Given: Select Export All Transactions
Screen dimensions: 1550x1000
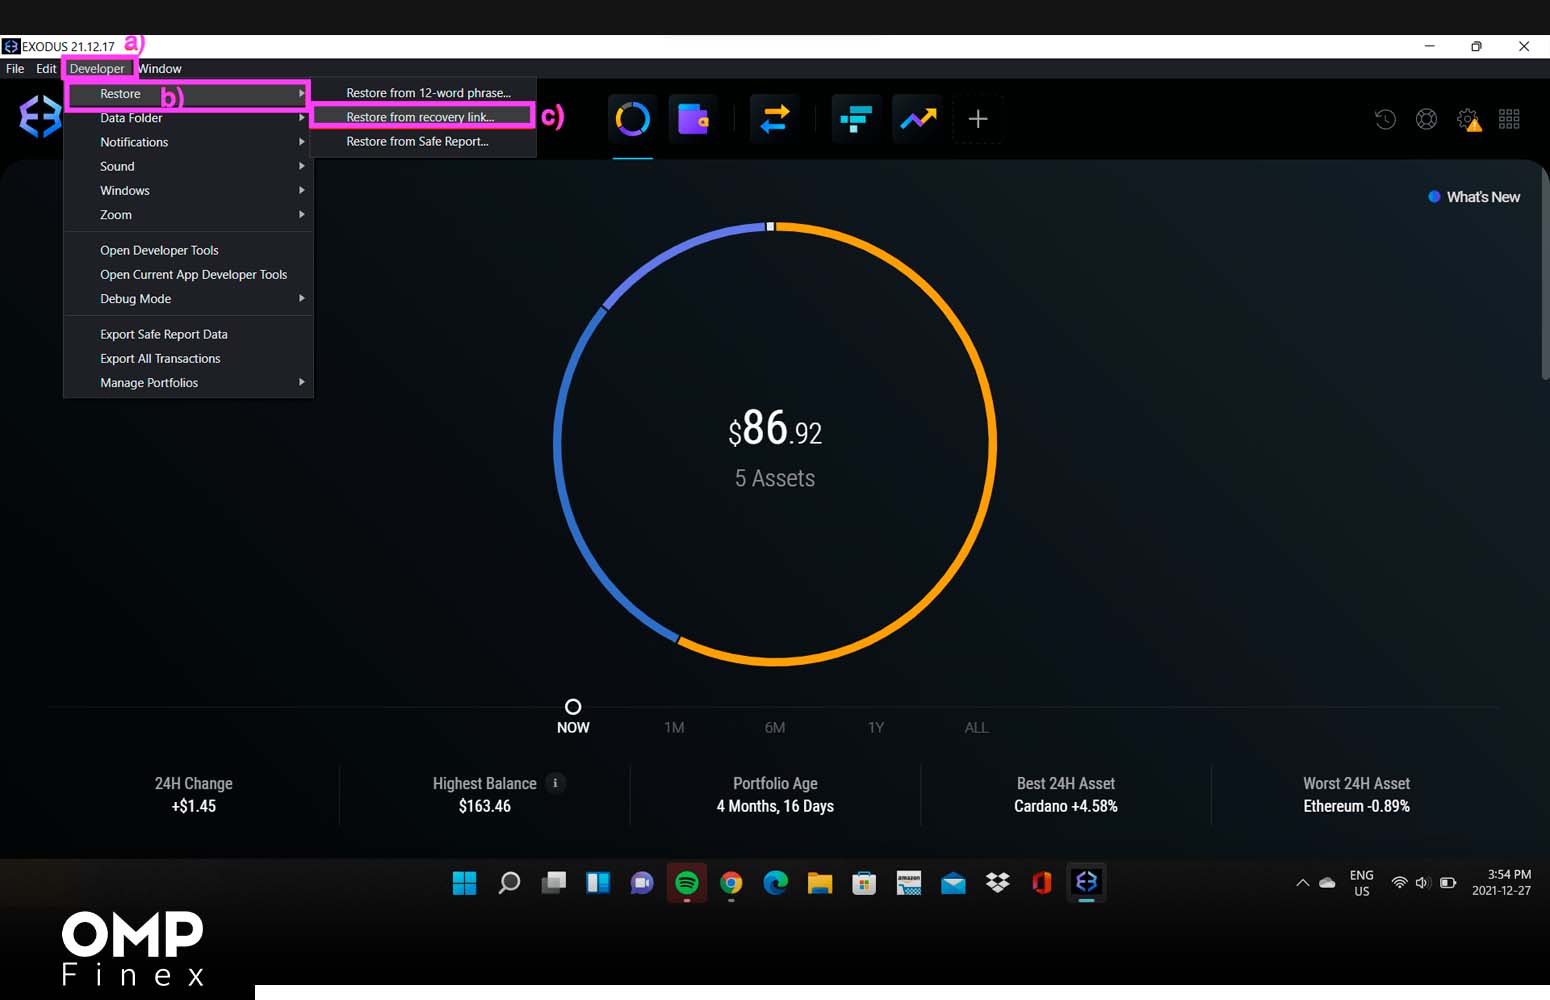Looking at the screenshot, I should point(188,358).
